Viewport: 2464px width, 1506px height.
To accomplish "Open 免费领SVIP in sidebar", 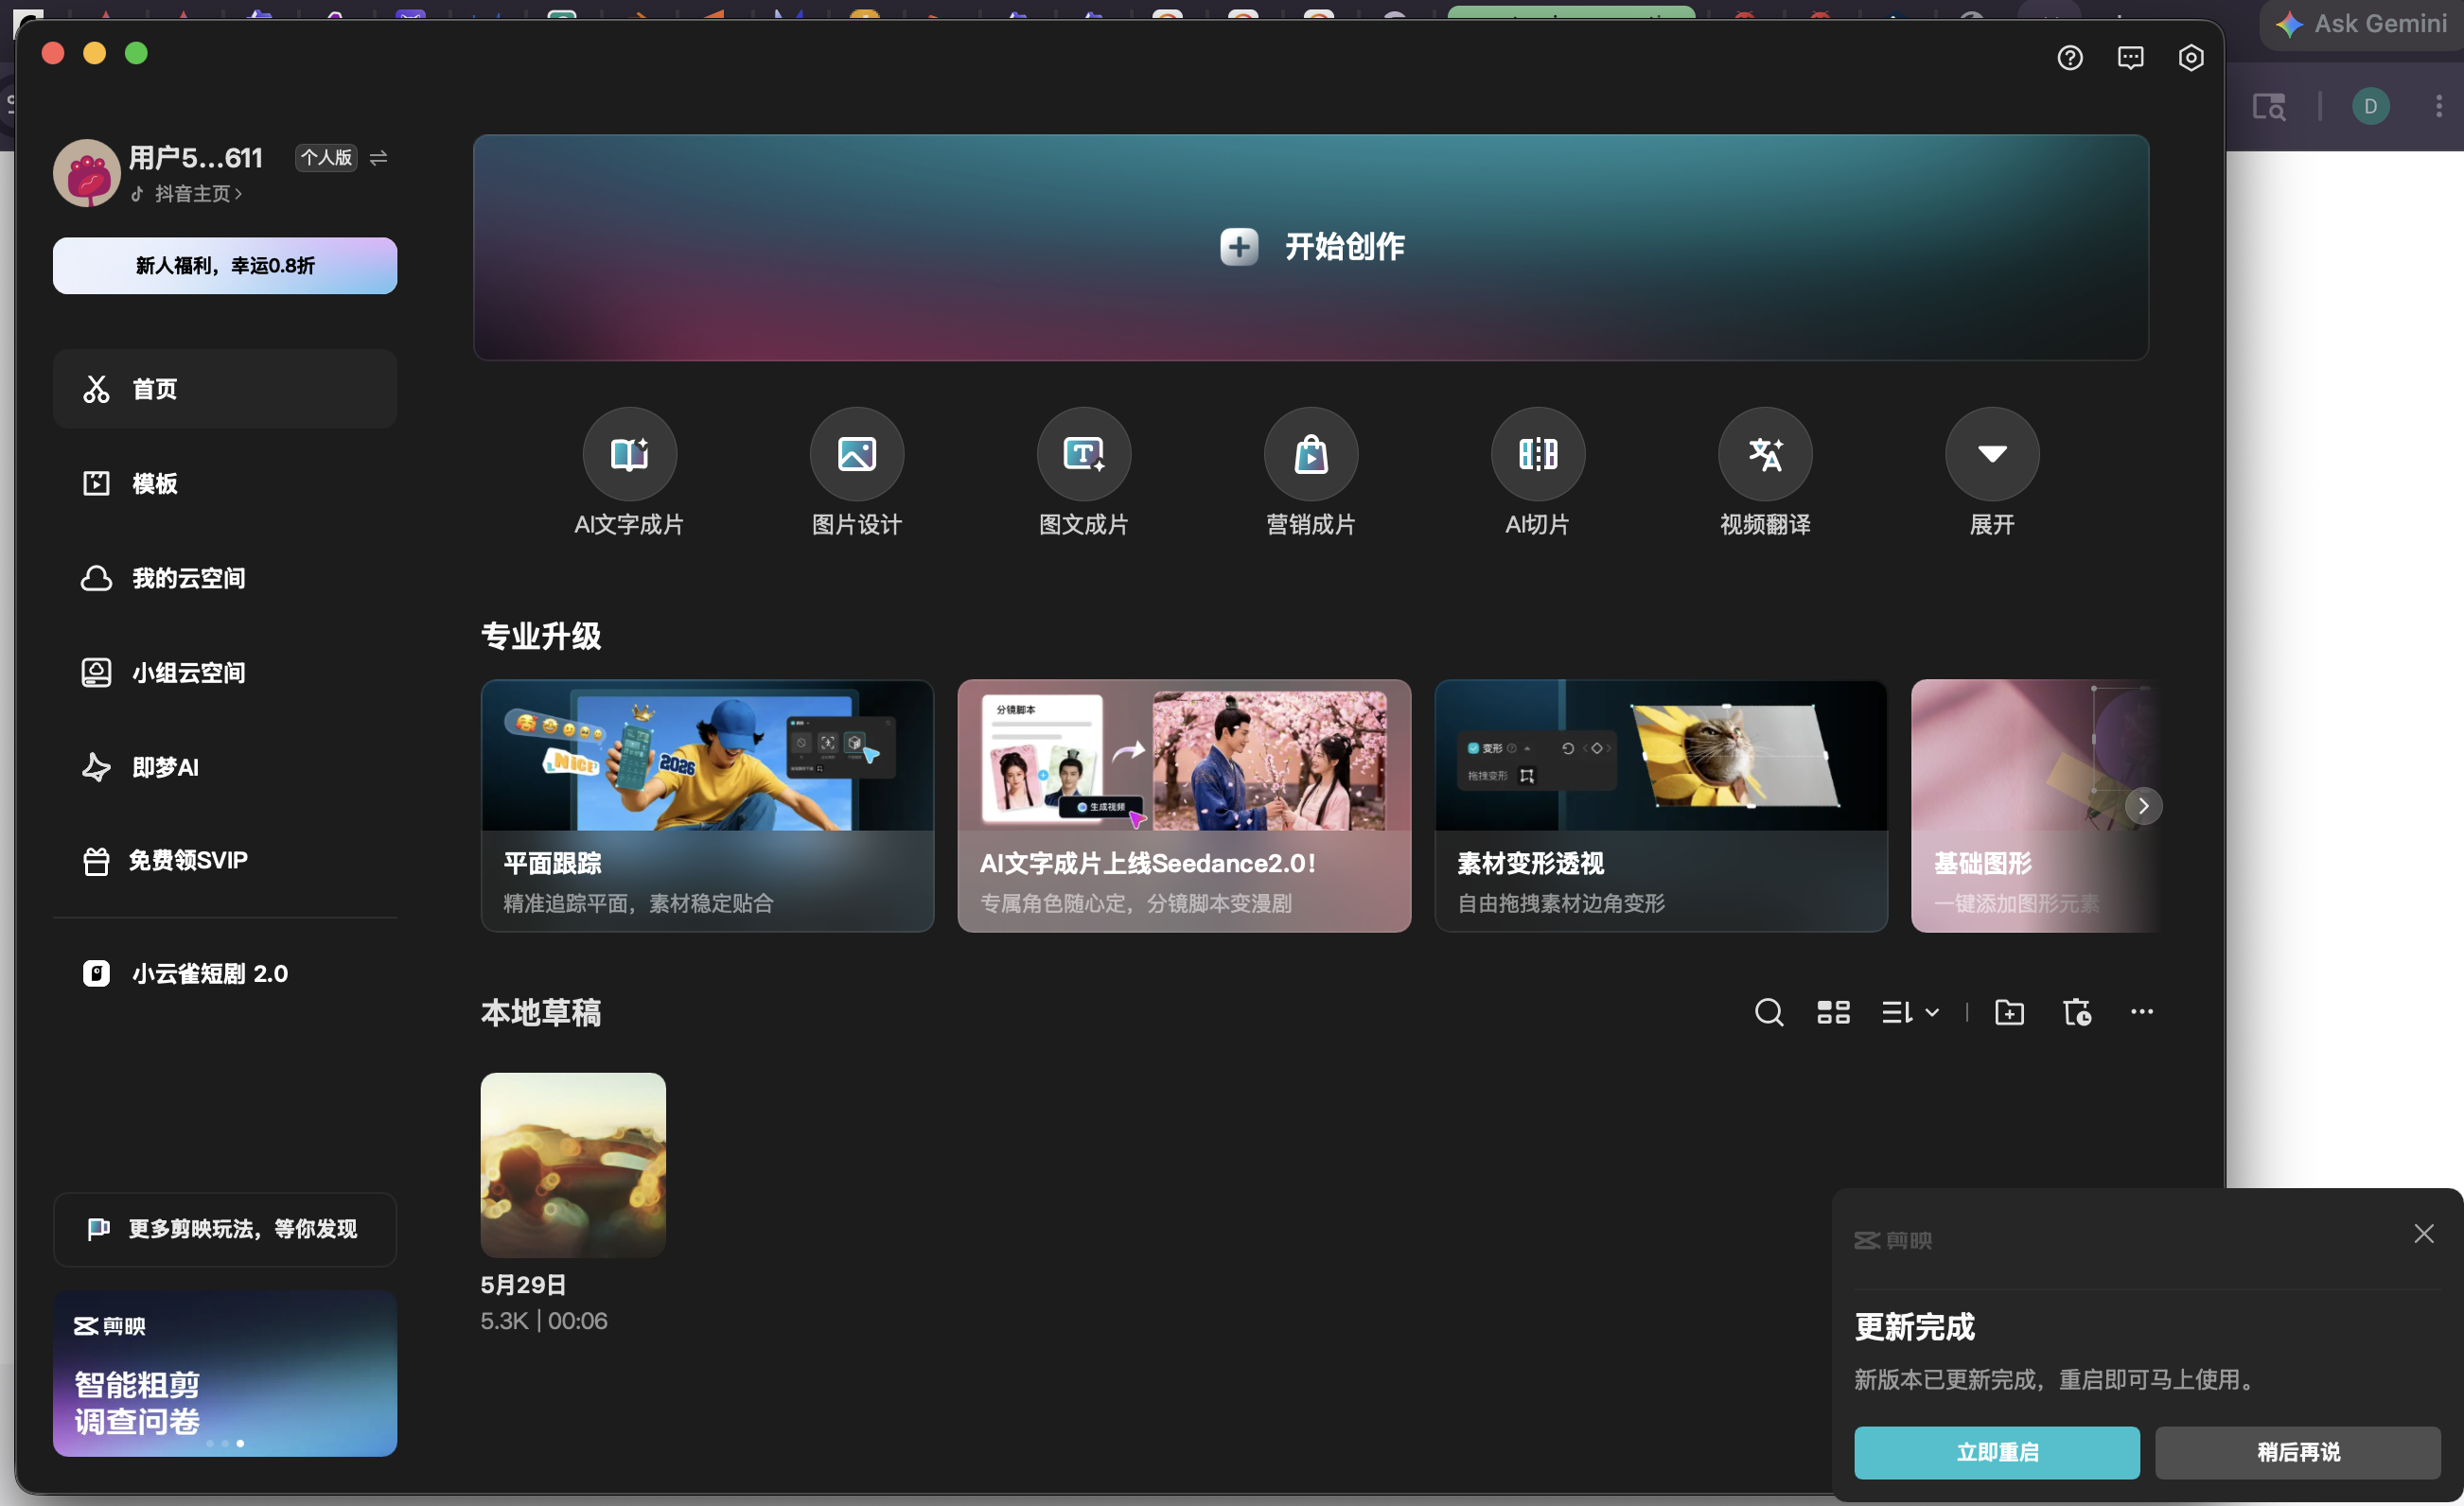I will pos(225,860).
